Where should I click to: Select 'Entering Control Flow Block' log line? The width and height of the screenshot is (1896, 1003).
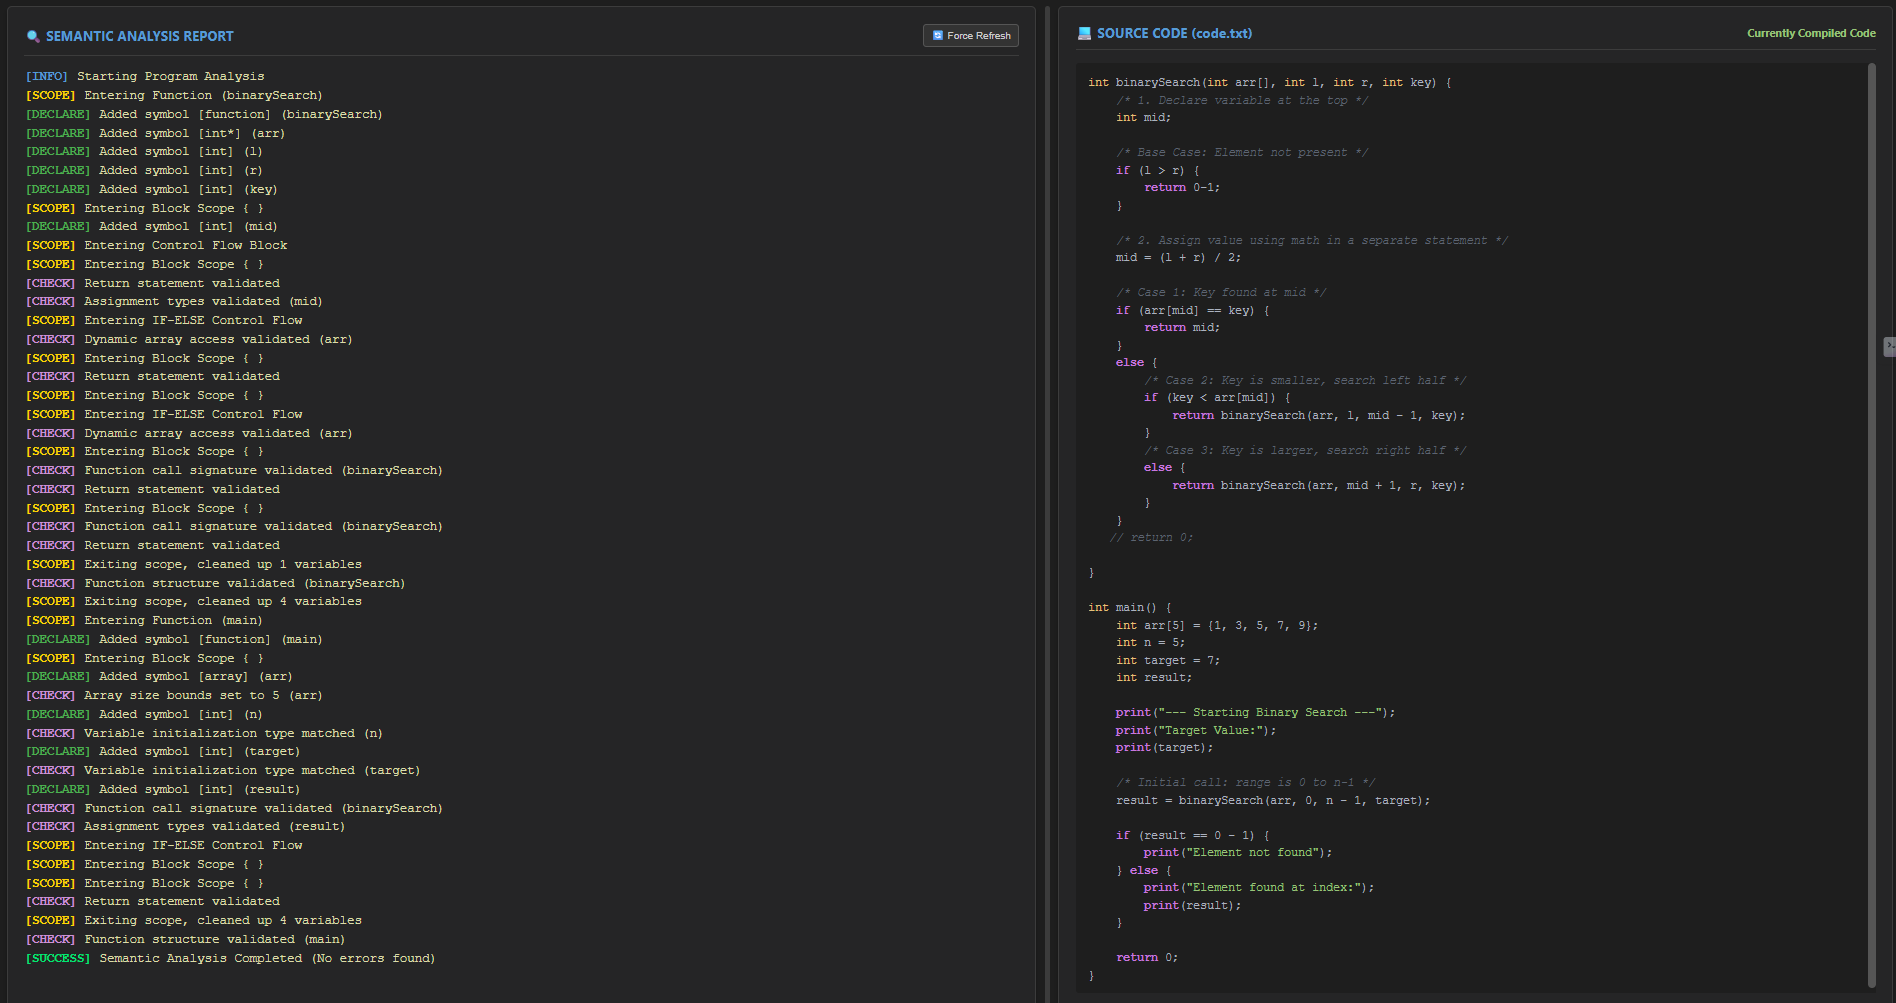click(156, 245)
